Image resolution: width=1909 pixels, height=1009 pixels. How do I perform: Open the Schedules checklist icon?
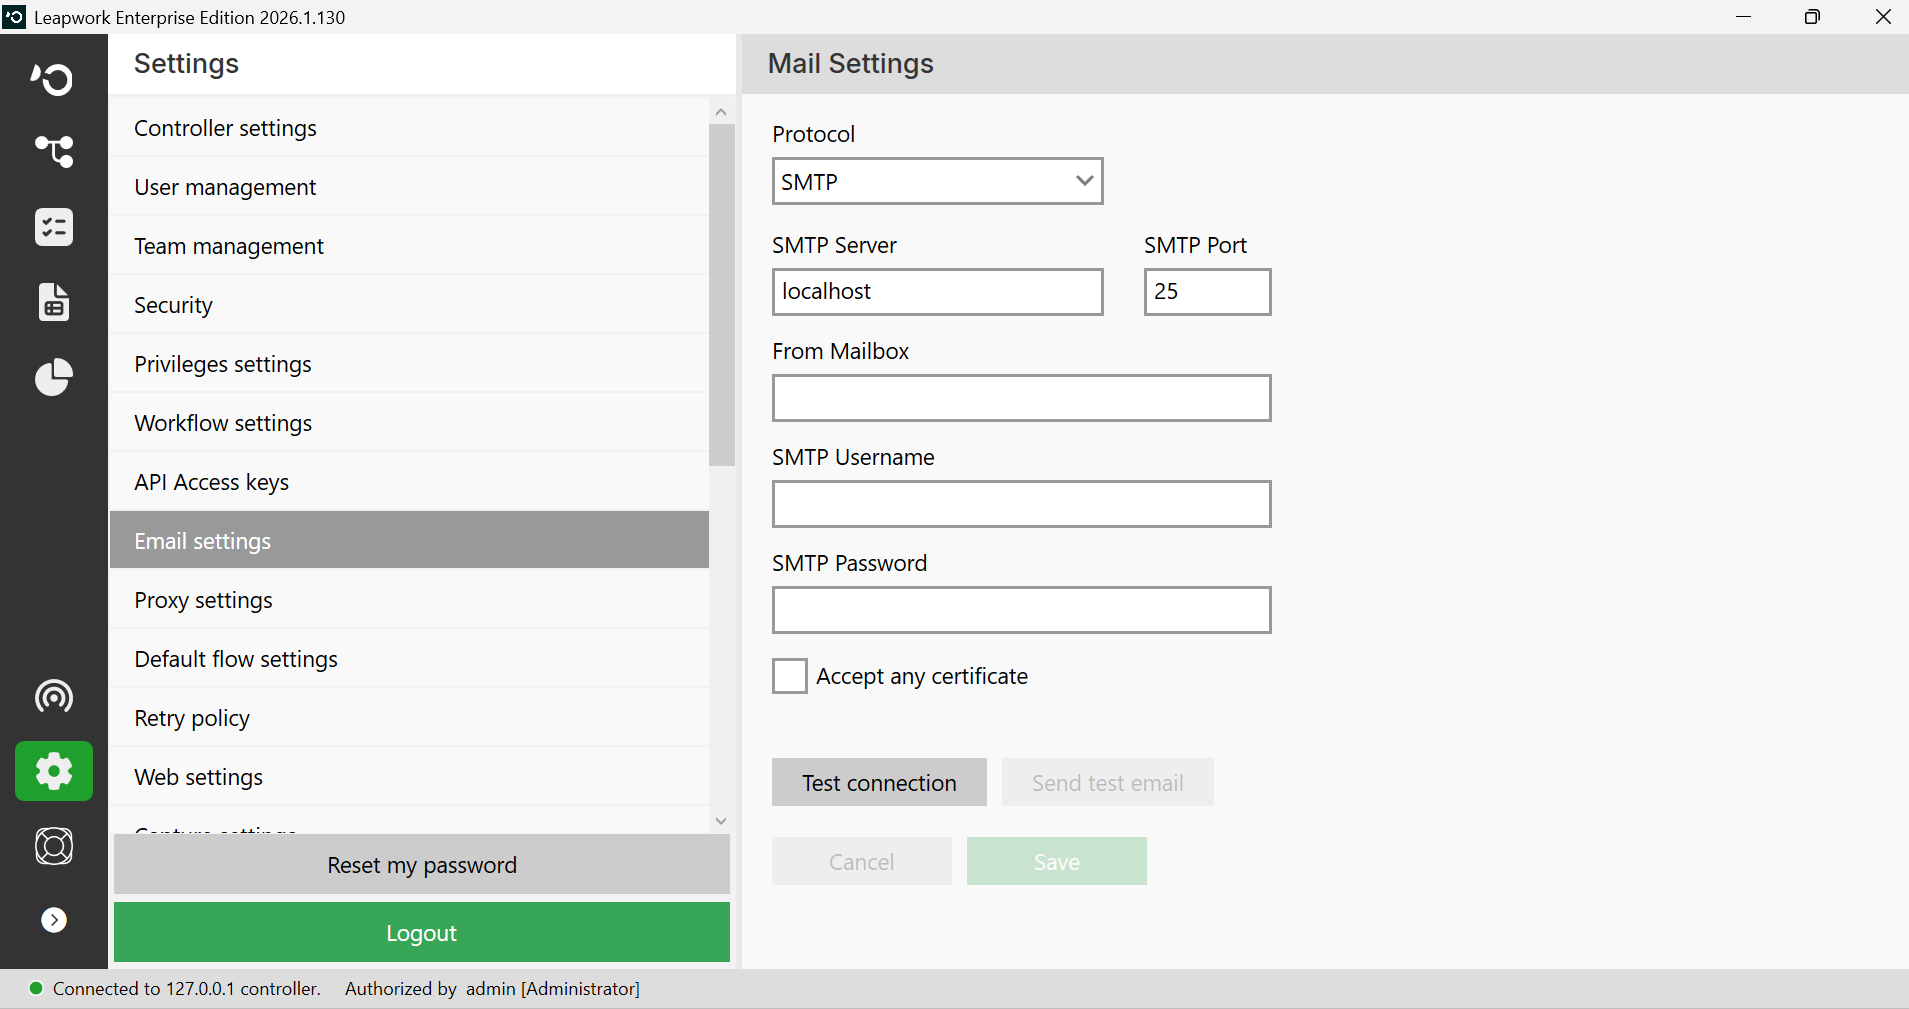[x=53, y=227]
